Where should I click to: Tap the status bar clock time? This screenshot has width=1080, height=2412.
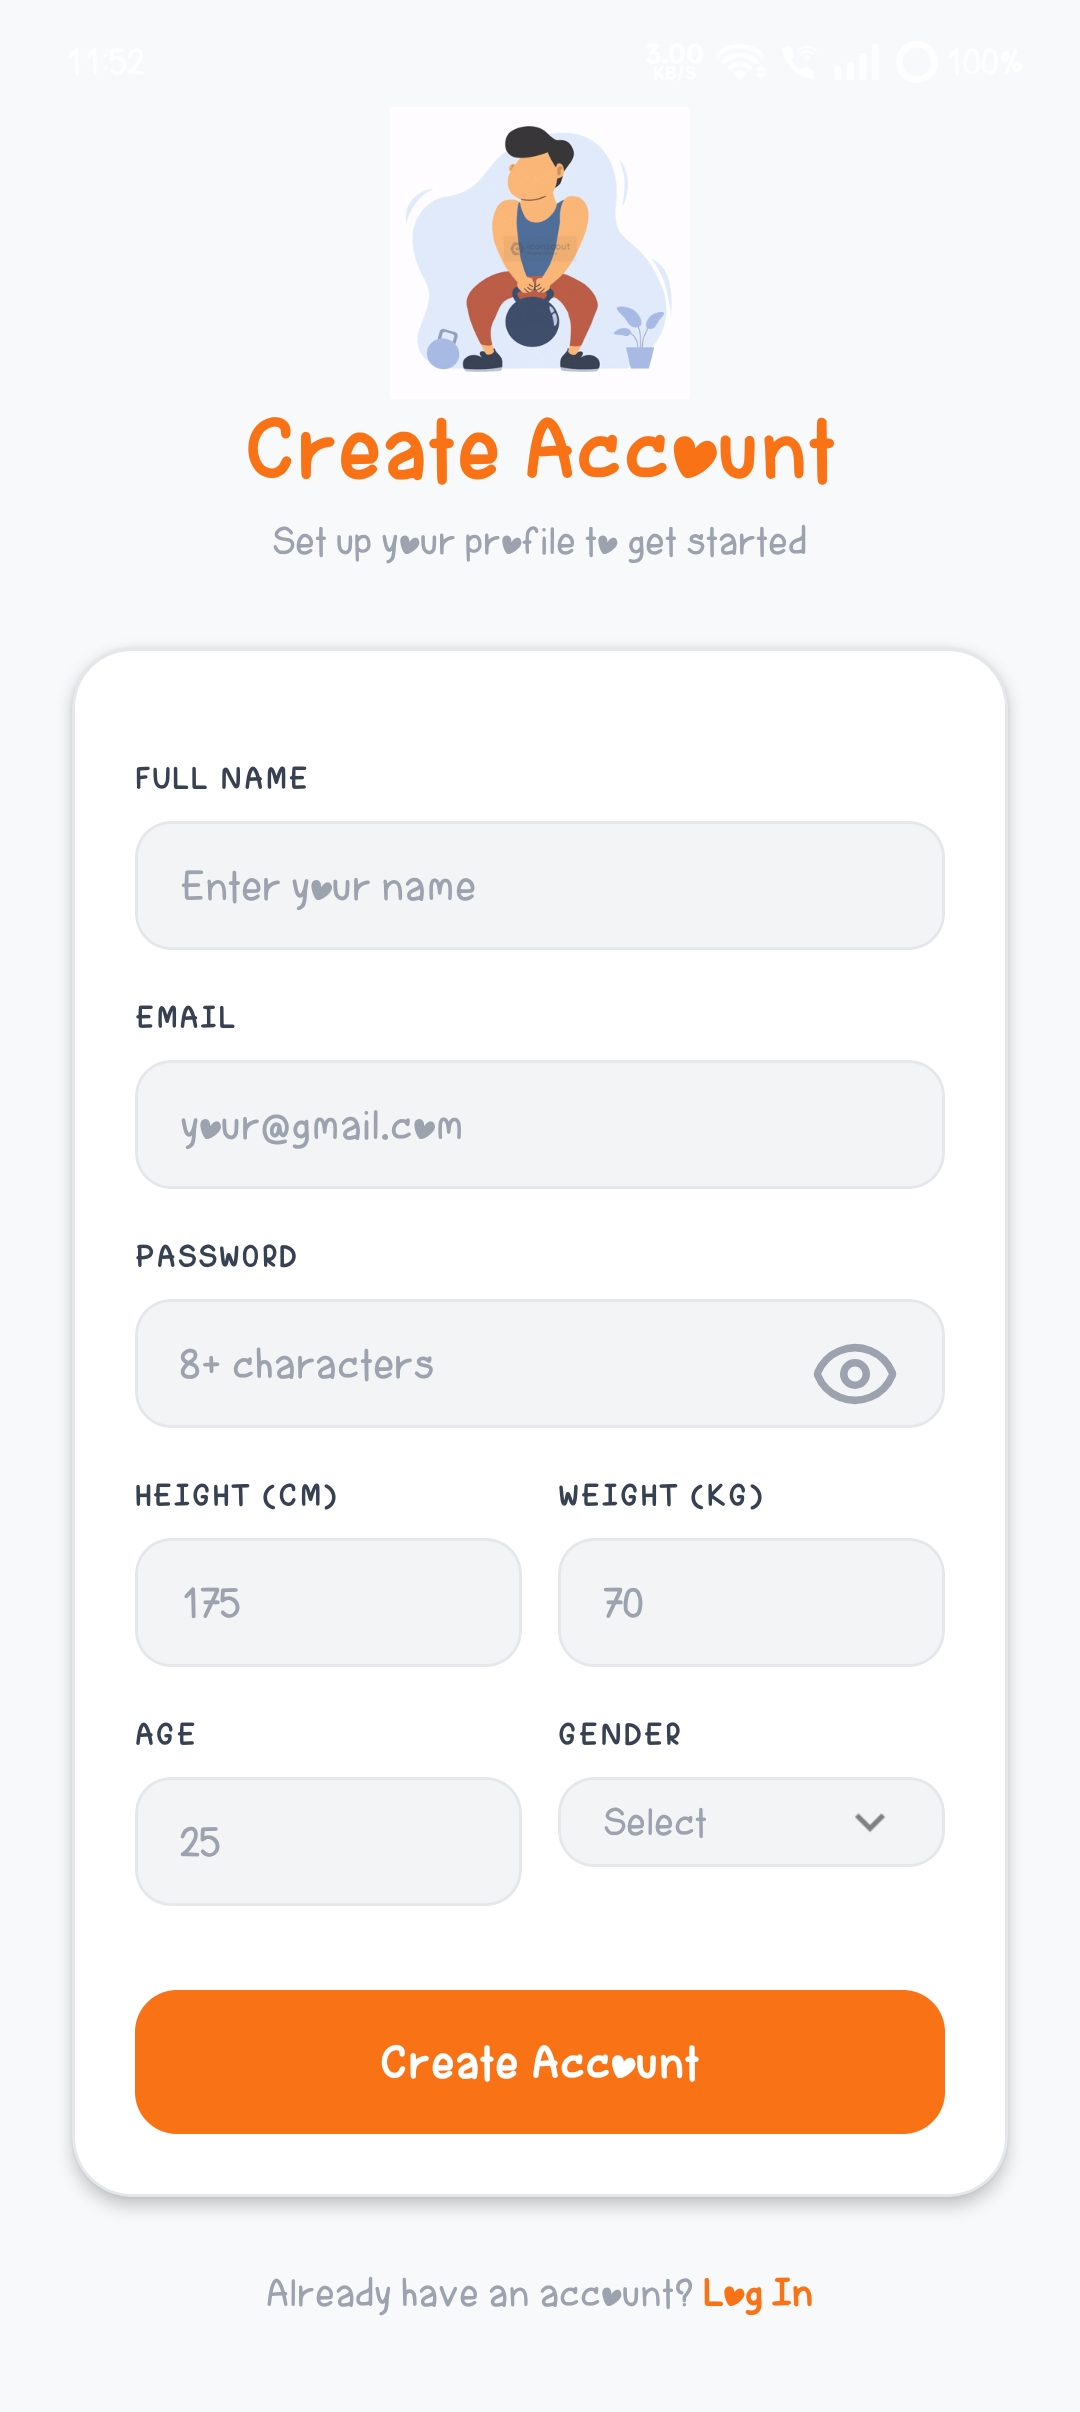pos(107,62)
